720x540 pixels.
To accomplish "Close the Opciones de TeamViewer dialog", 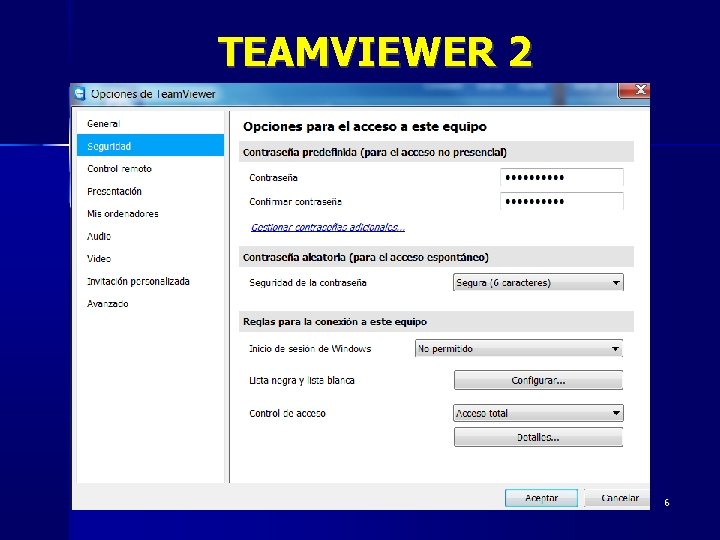I will 634,90.
